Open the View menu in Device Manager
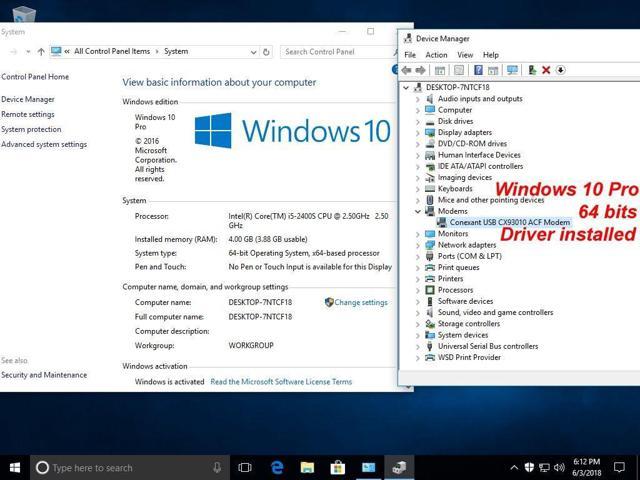 tap(465, 55)
